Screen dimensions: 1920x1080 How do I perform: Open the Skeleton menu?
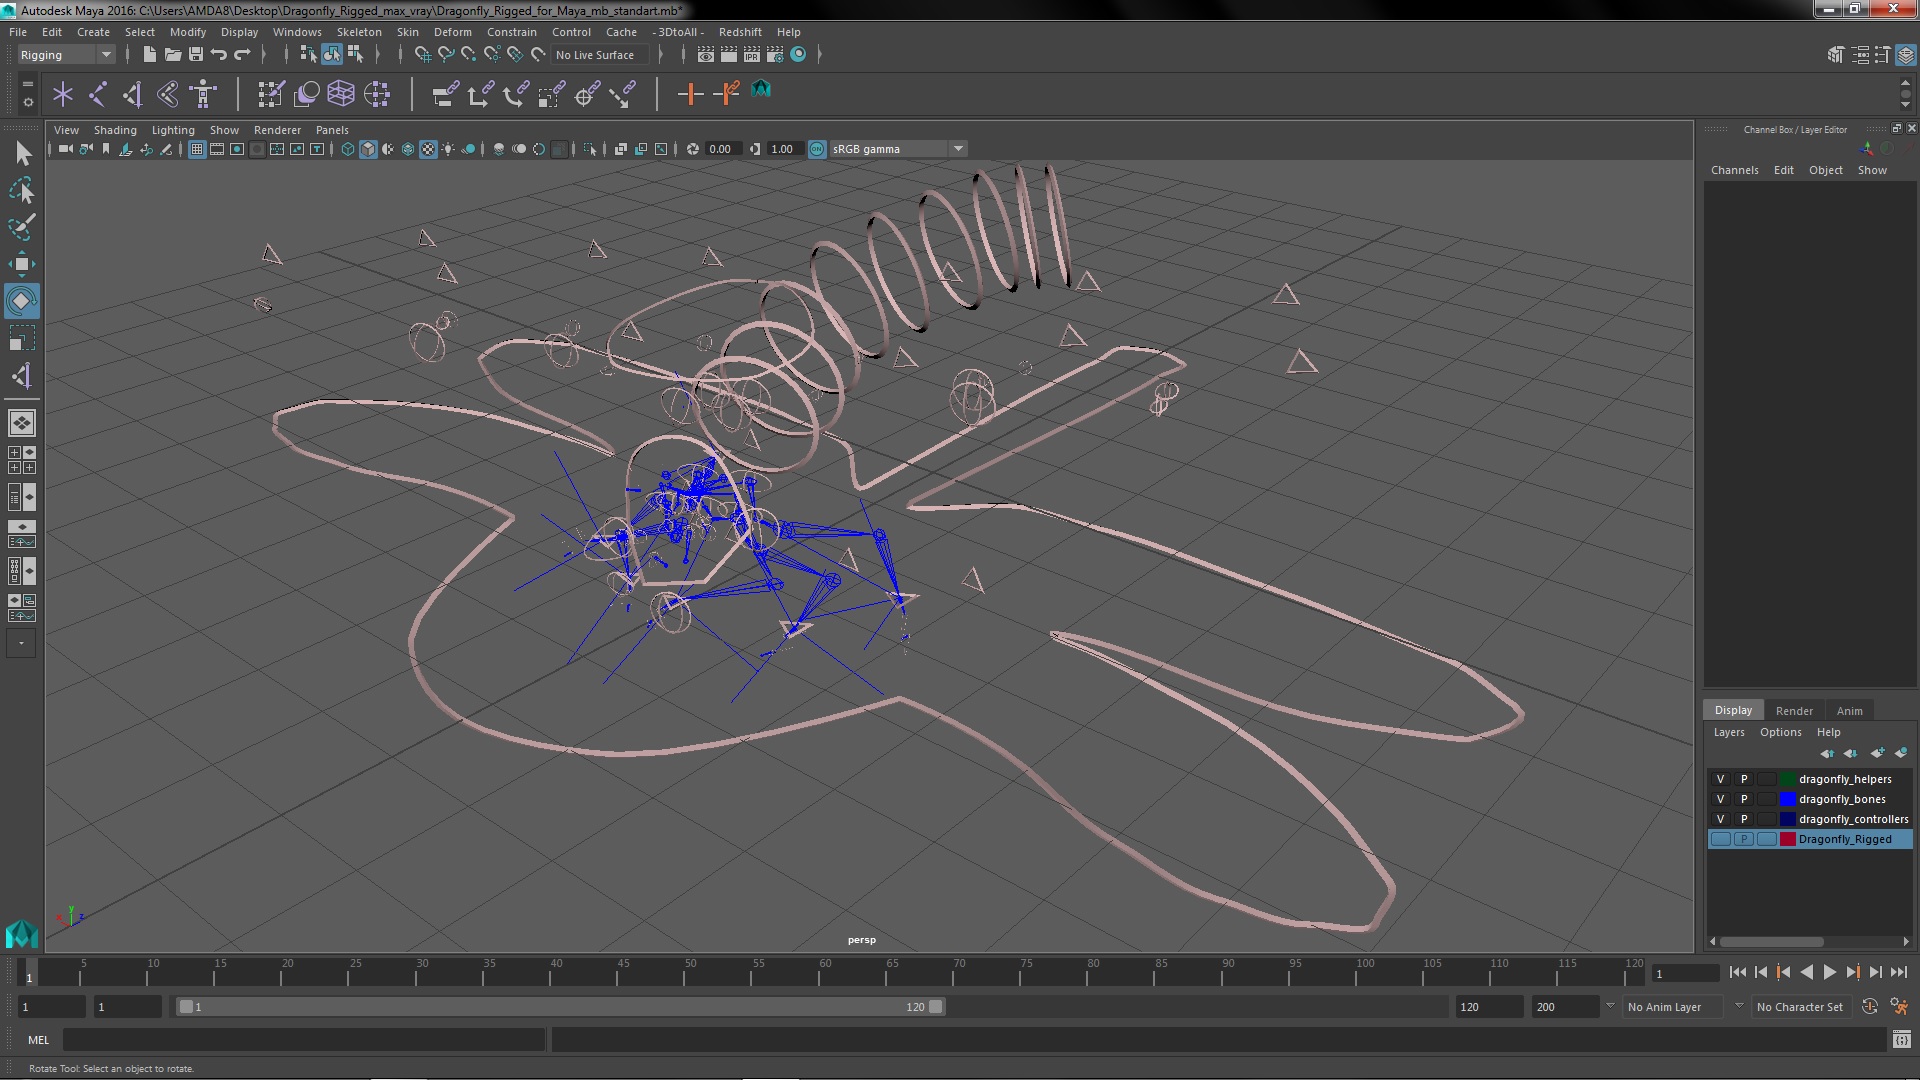(x=359, y=32)
